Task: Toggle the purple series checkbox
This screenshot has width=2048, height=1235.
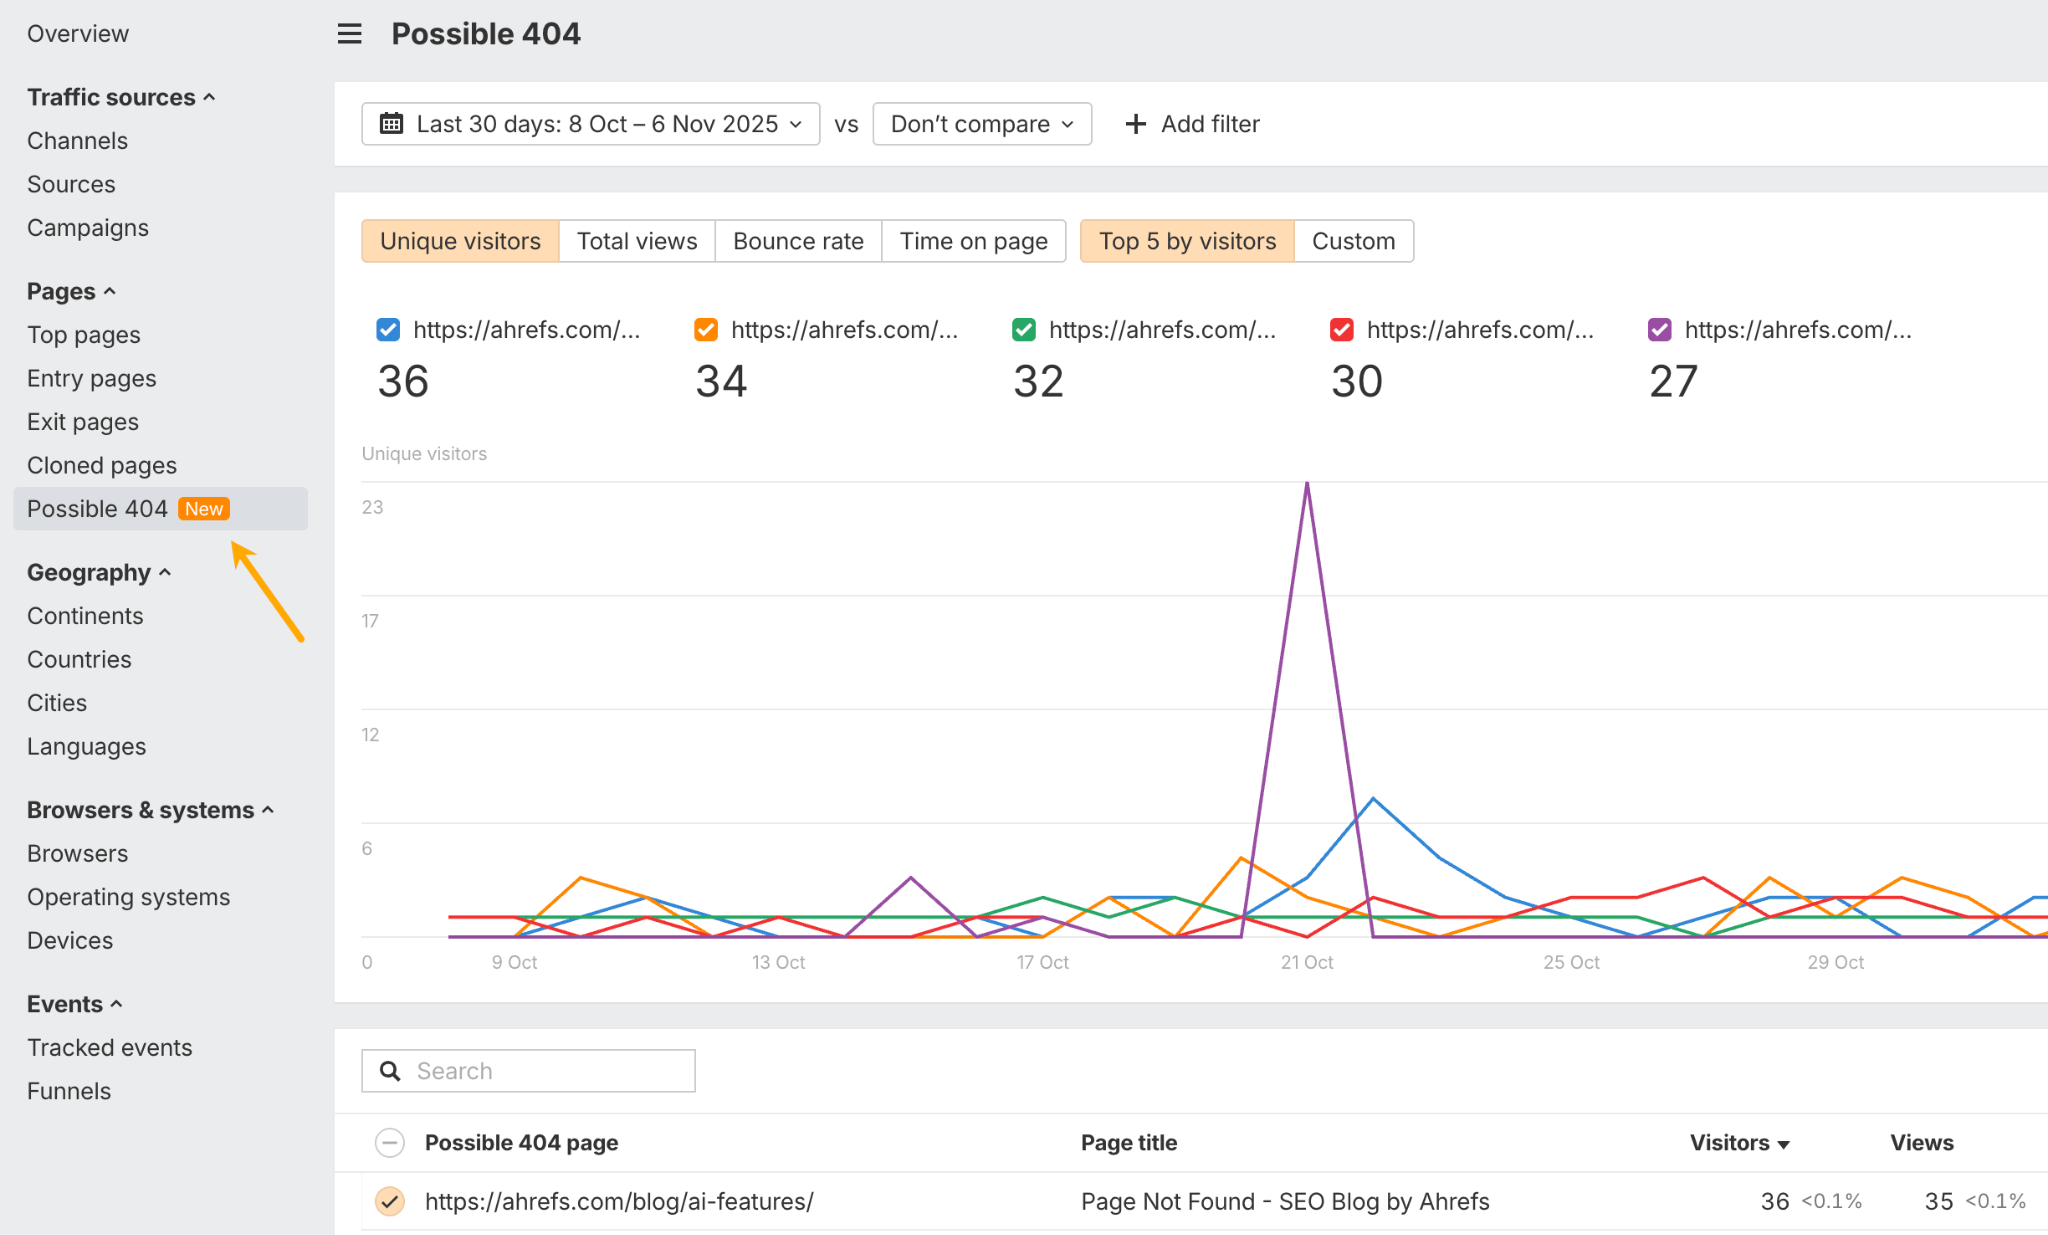Action: (x=1659, y=330)
